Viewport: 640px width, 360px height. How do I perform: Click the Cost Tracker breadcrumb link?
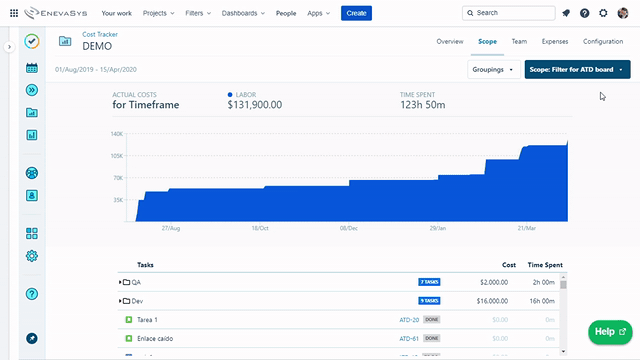click(100, 34)
